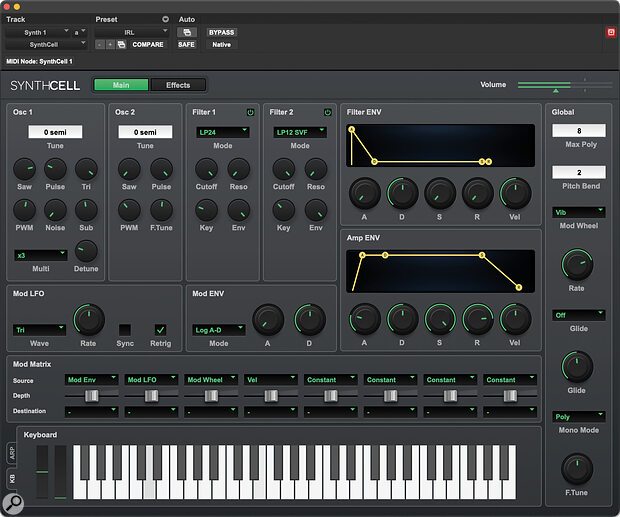Click the Osc 1 Sub knob
Screen dimensions: 620x517
coord(86,210)
